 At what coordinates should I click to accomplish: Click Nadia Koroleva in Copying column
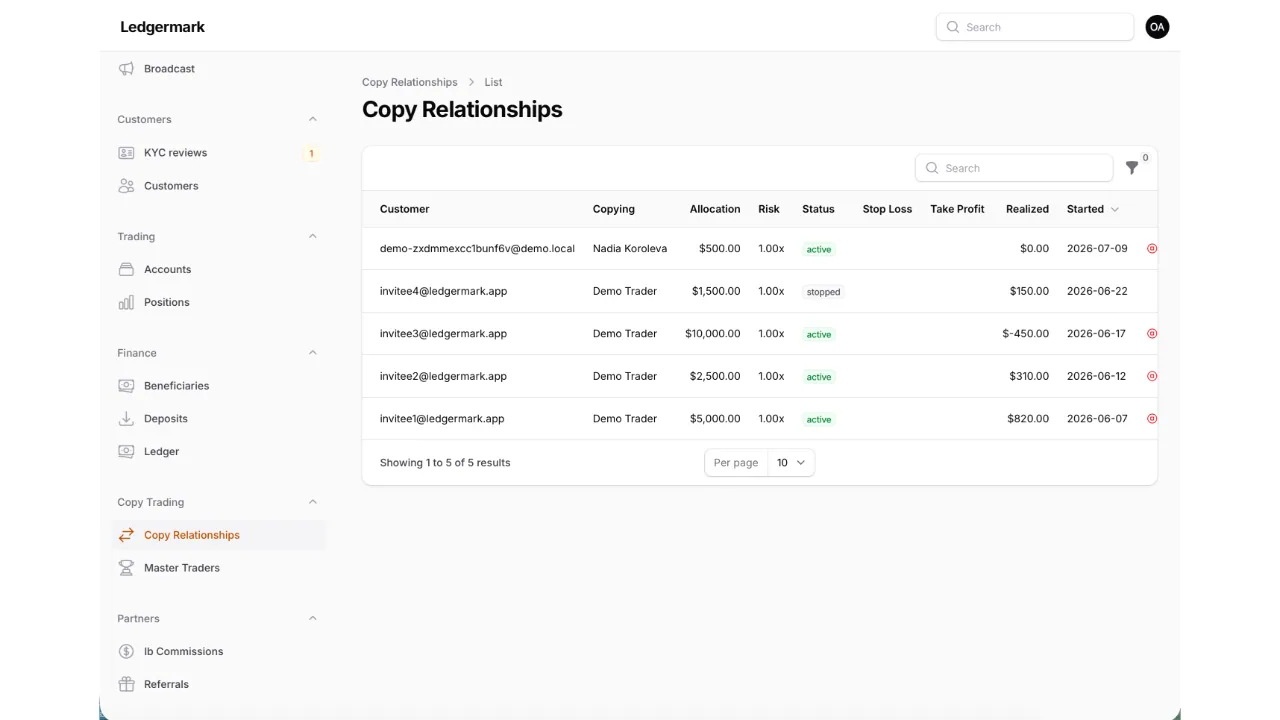pyautogui.click(x=630, y=248)
